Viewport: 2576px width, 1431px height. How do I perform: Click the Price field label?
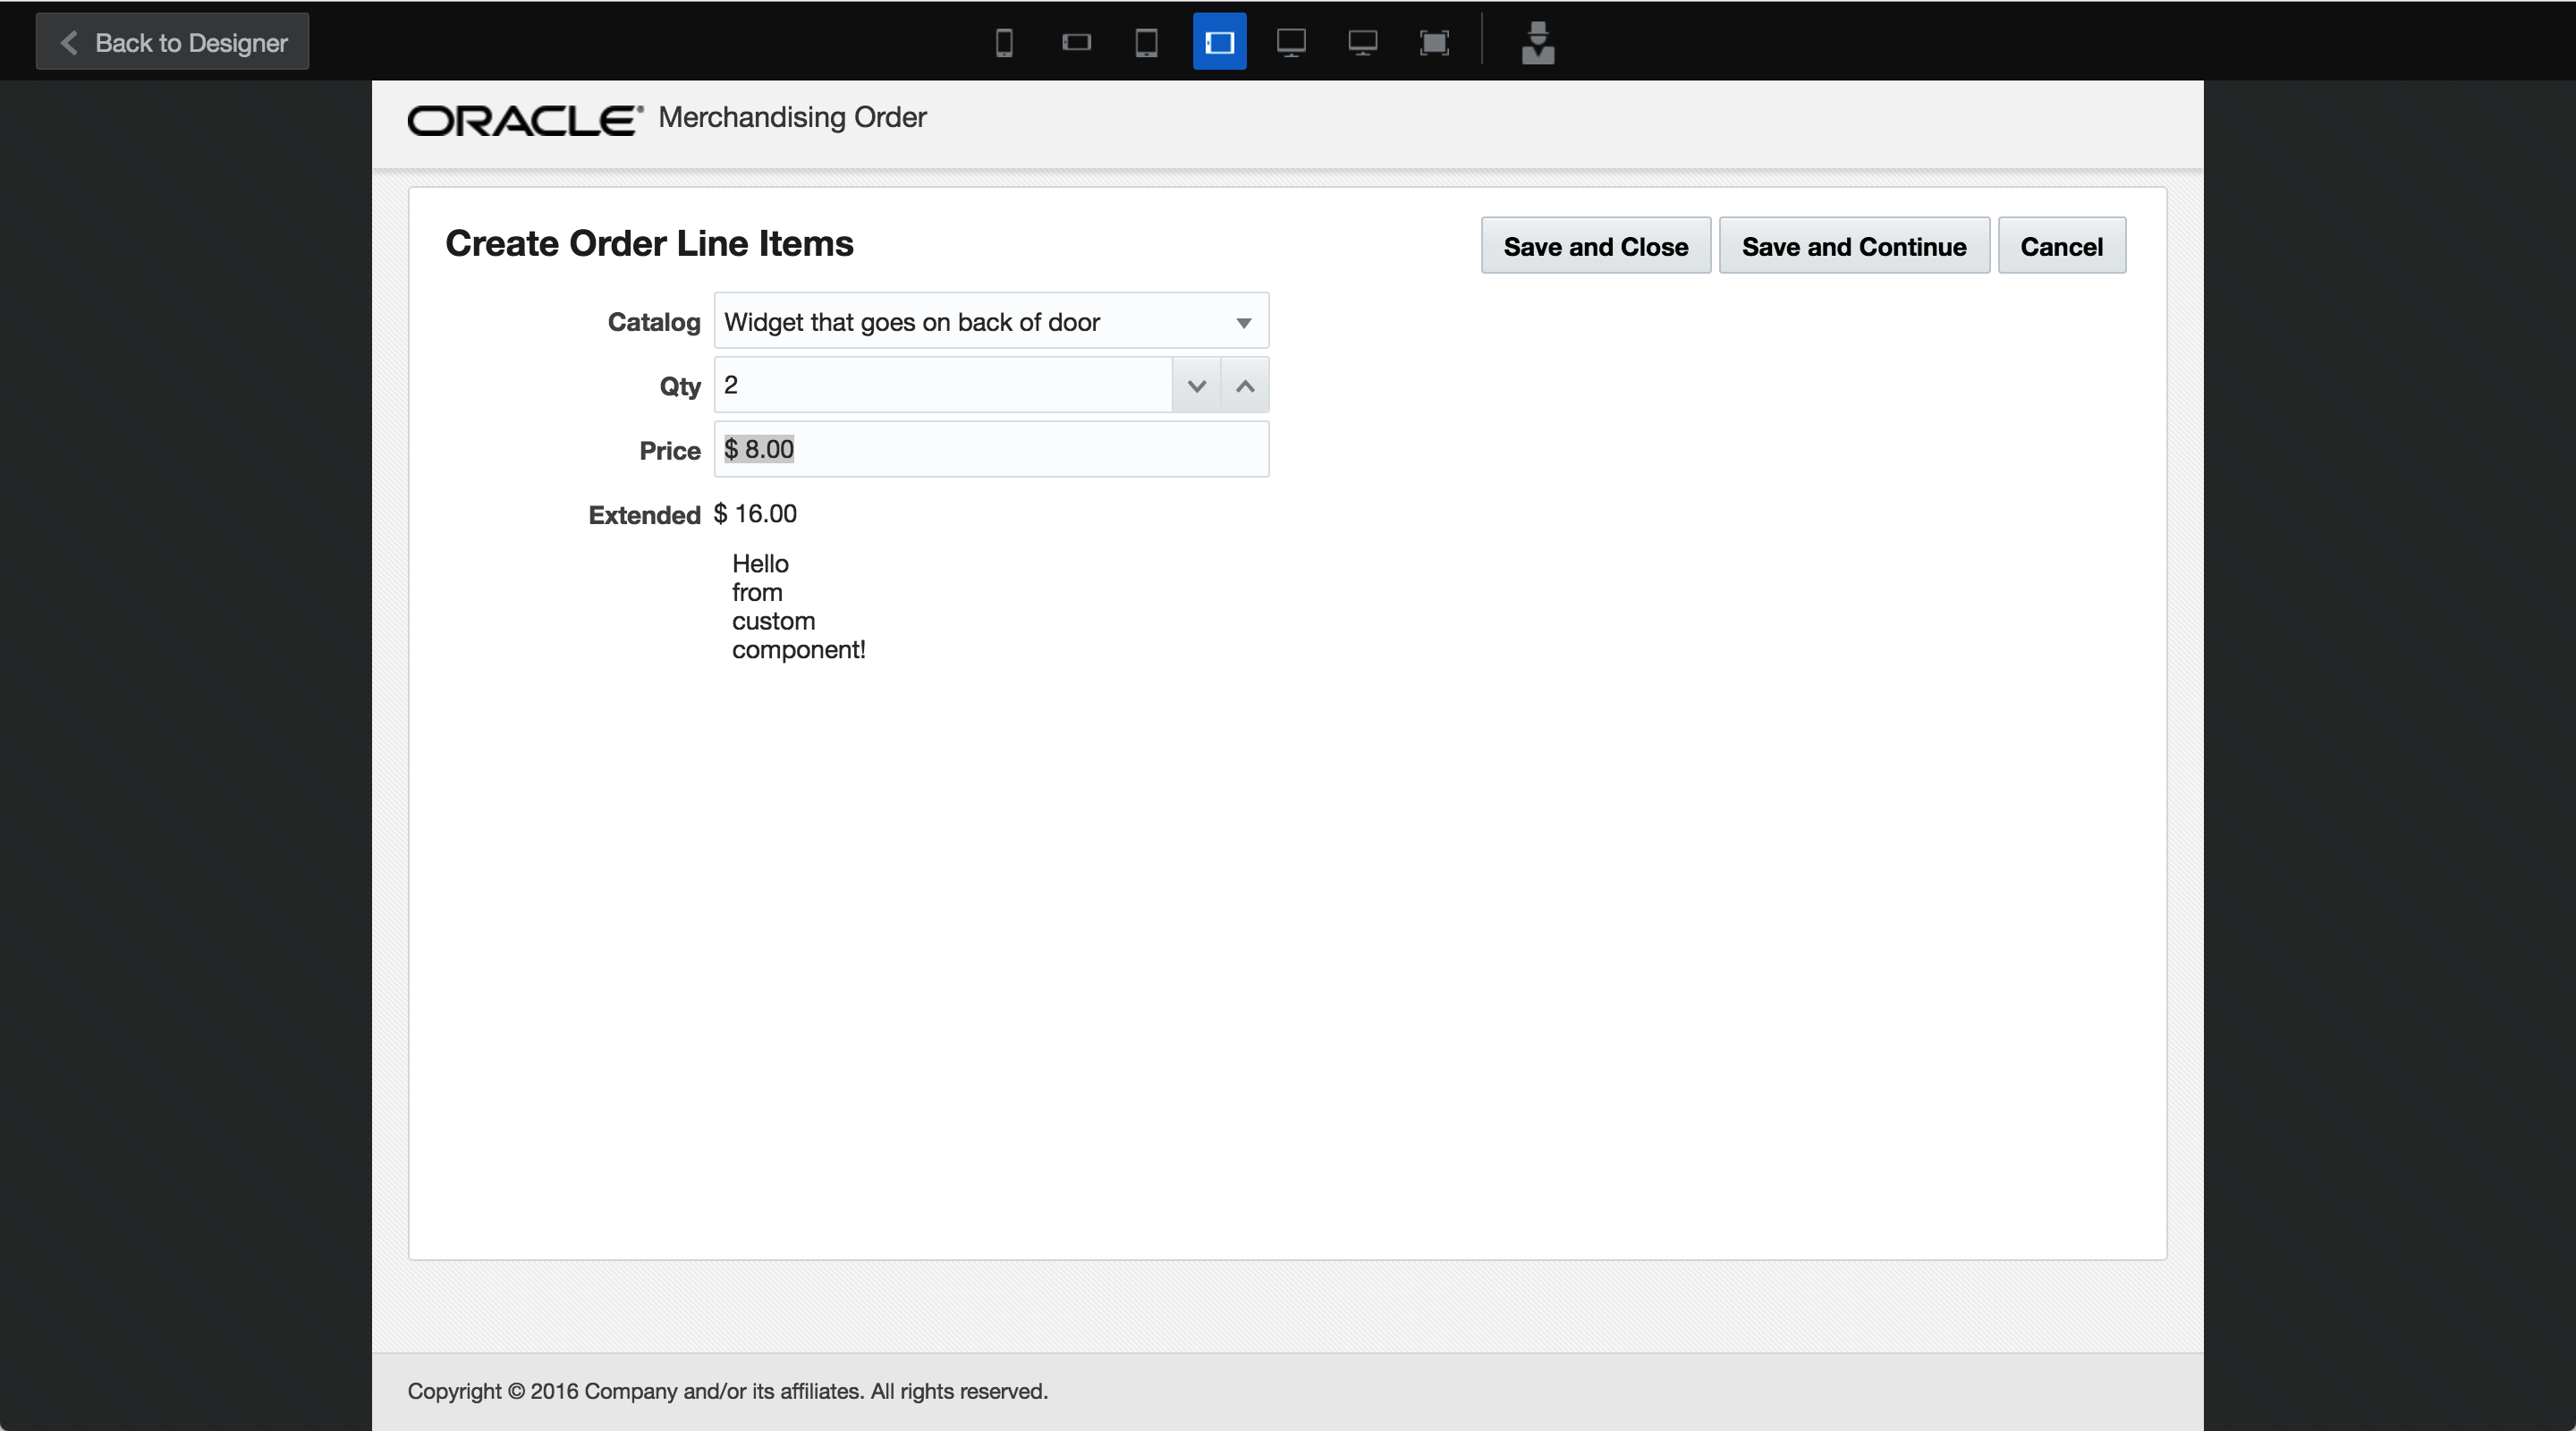(670, 451)
